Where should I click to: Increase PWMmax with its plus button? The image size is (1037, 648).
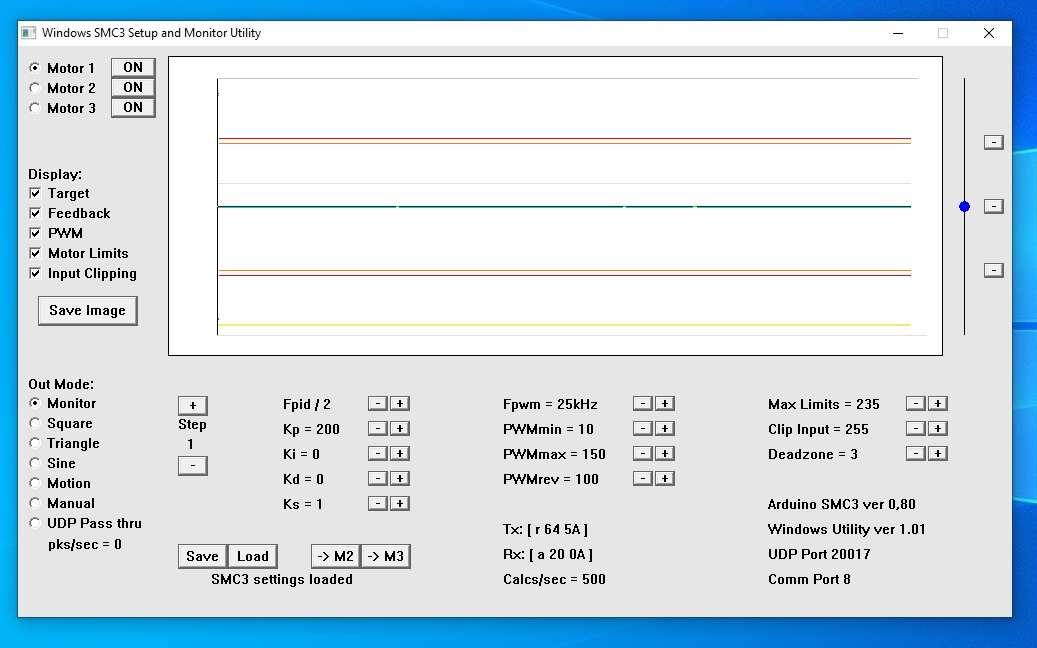665,454
